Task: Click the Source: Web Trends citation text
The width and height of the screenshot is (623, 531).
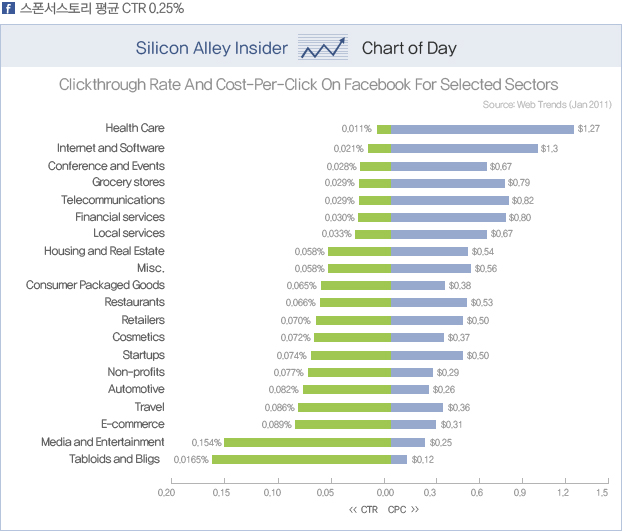Action: point(546,104)
